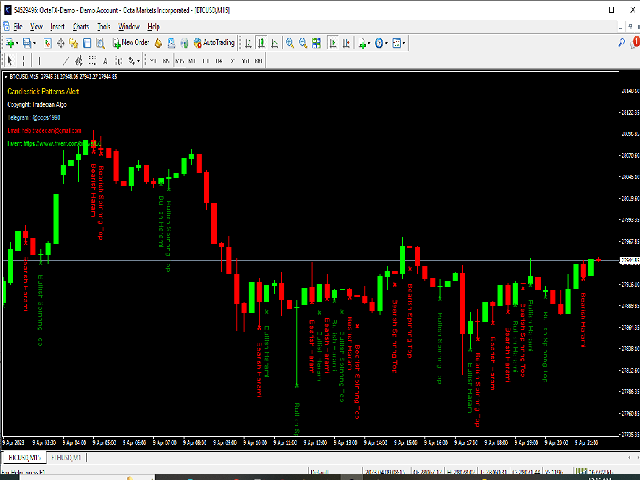
Task: Show the Data Window panel
Action: pos(61,43)
